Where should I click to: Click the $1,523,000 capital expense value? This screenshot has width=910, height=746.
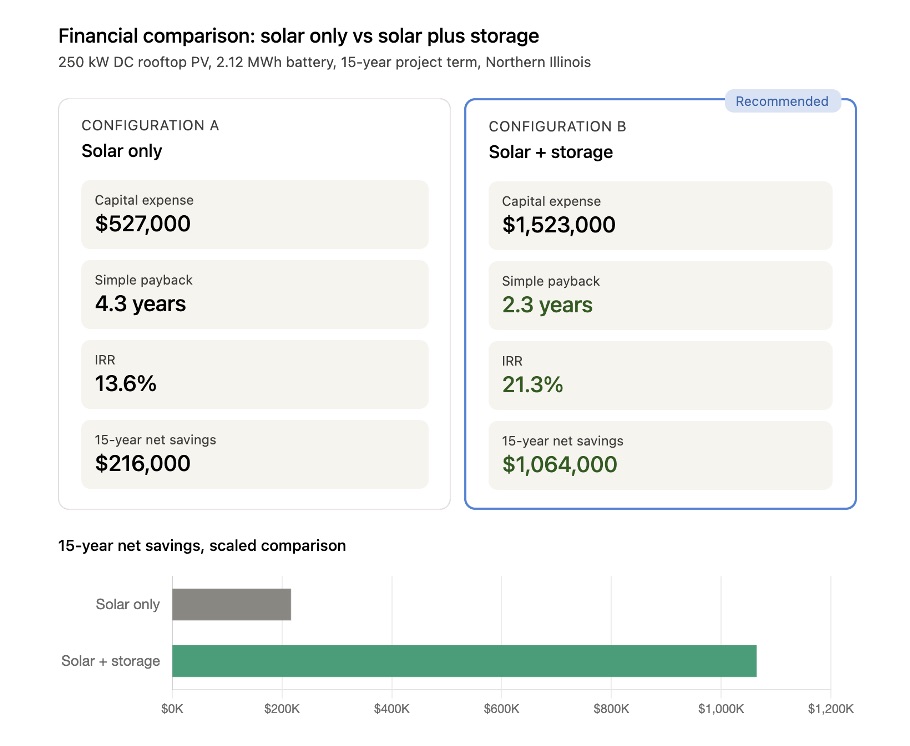point(558,225)
